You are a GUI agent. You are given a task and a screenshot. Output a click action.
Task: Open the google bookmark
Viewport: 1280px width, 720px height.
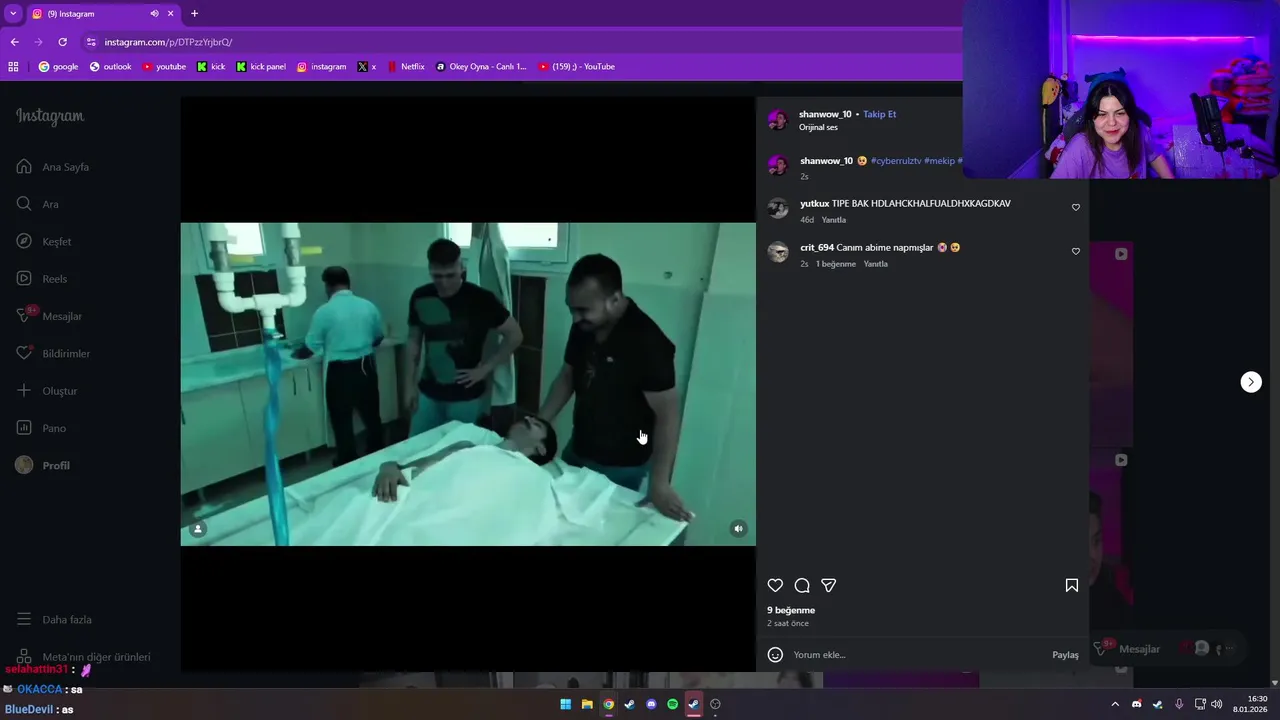pyautogui.click(x=58, y=67)
